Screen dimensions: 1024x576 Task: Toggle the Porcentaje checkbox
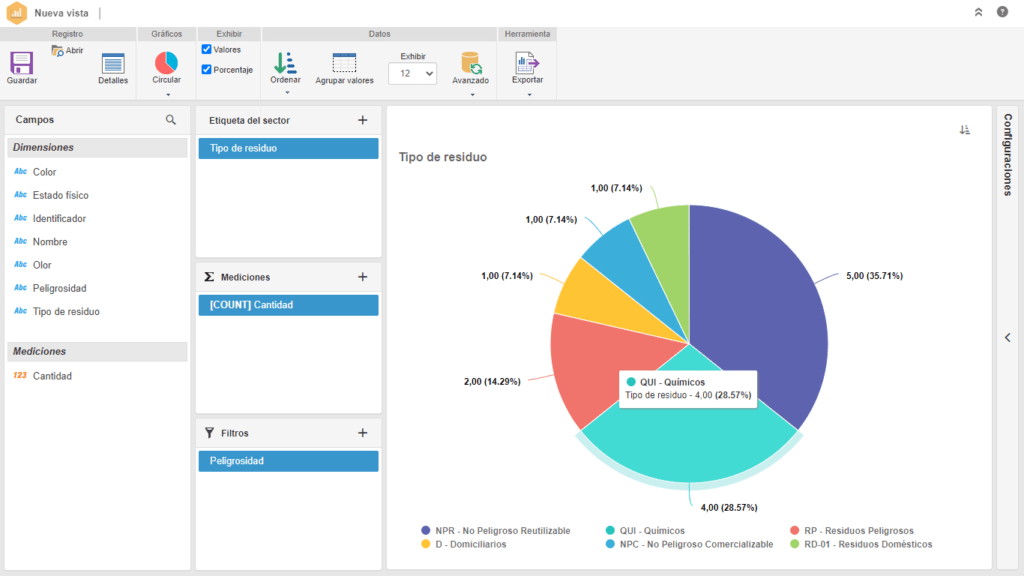pyautogui.click(x=206, y=69)
